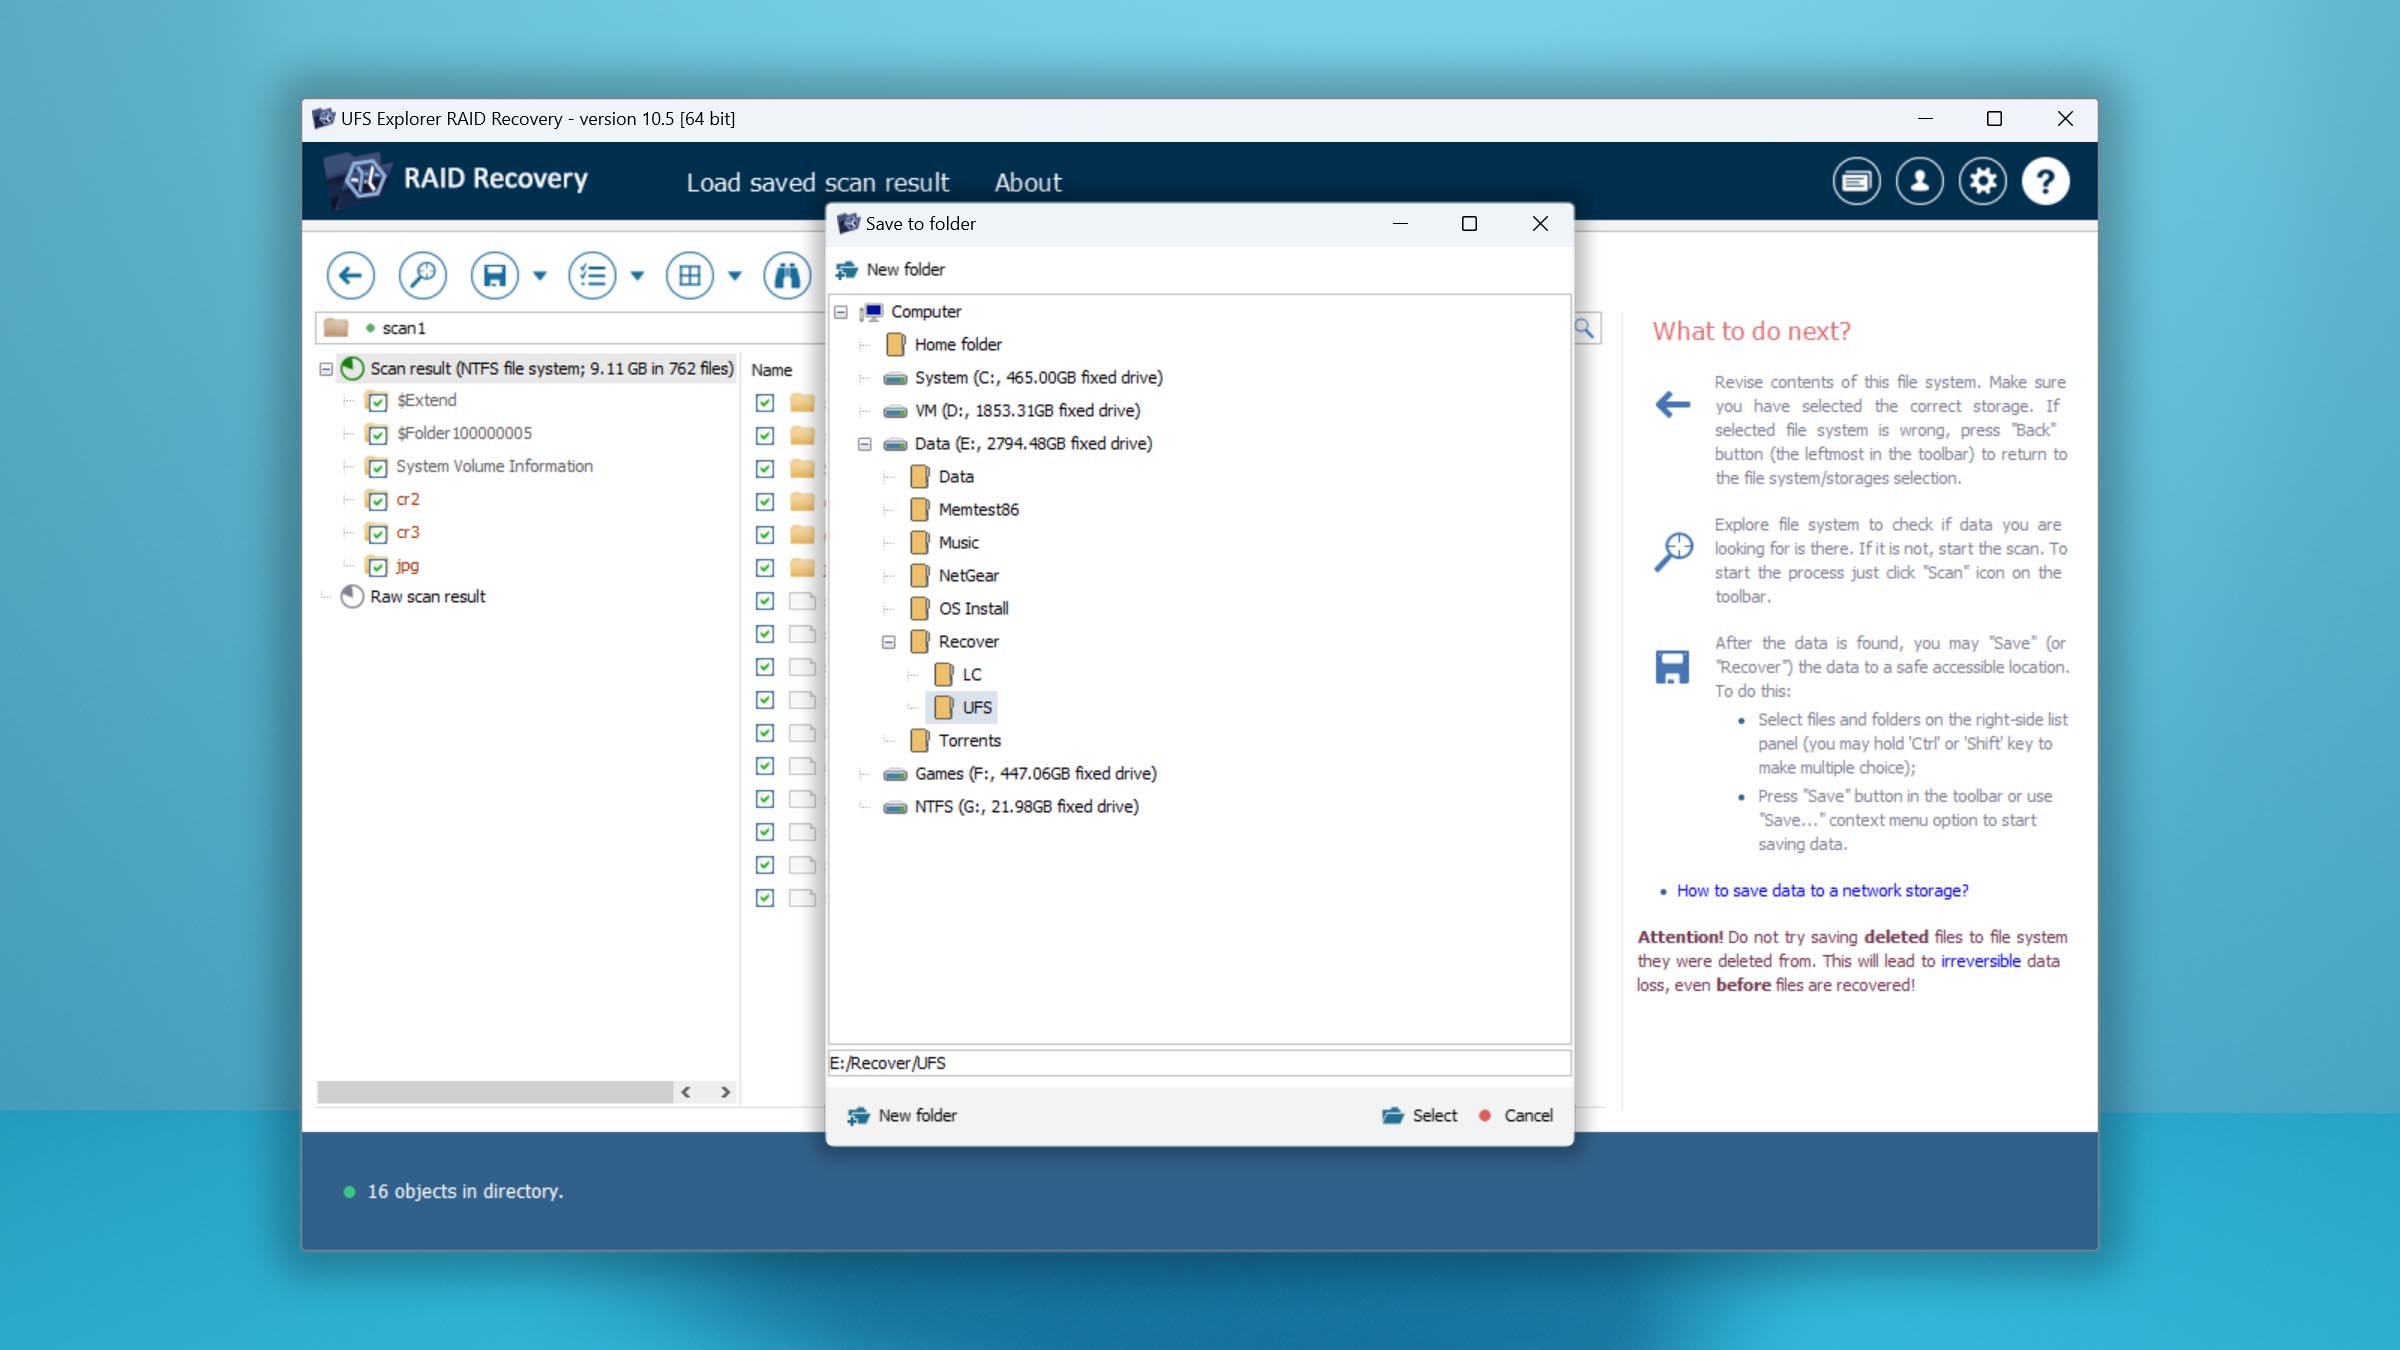
Task: Open list options dropdown arrow
Action: [637, 276]
